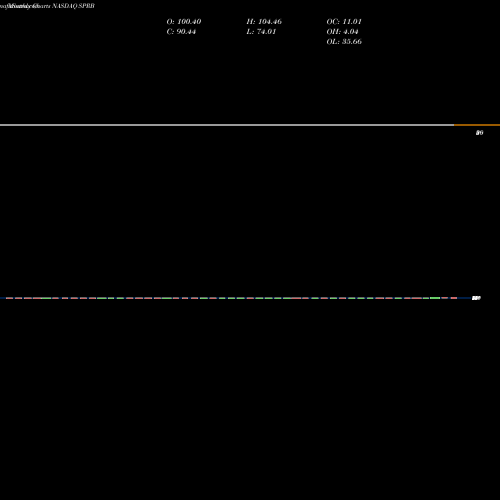Click the orange segment of the horizontal line
The image size is (500, 500).
point(477,125)
